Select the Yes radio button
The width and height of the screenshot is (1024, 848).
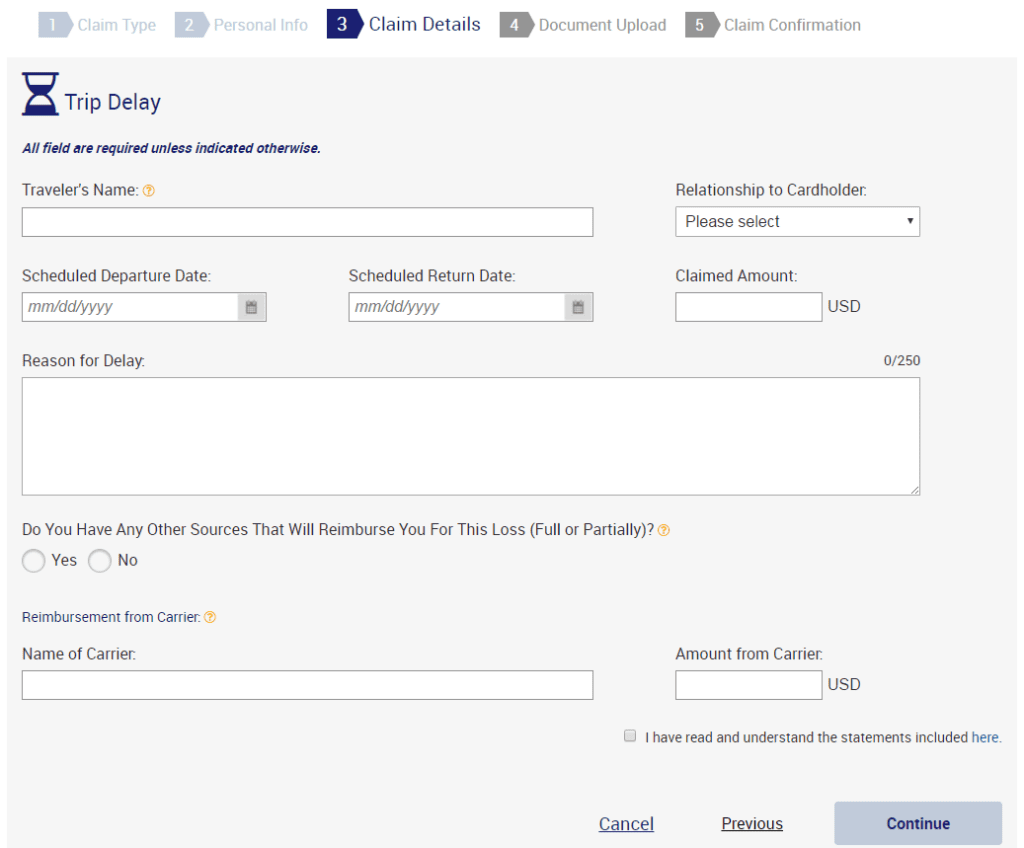coord(33,561)
